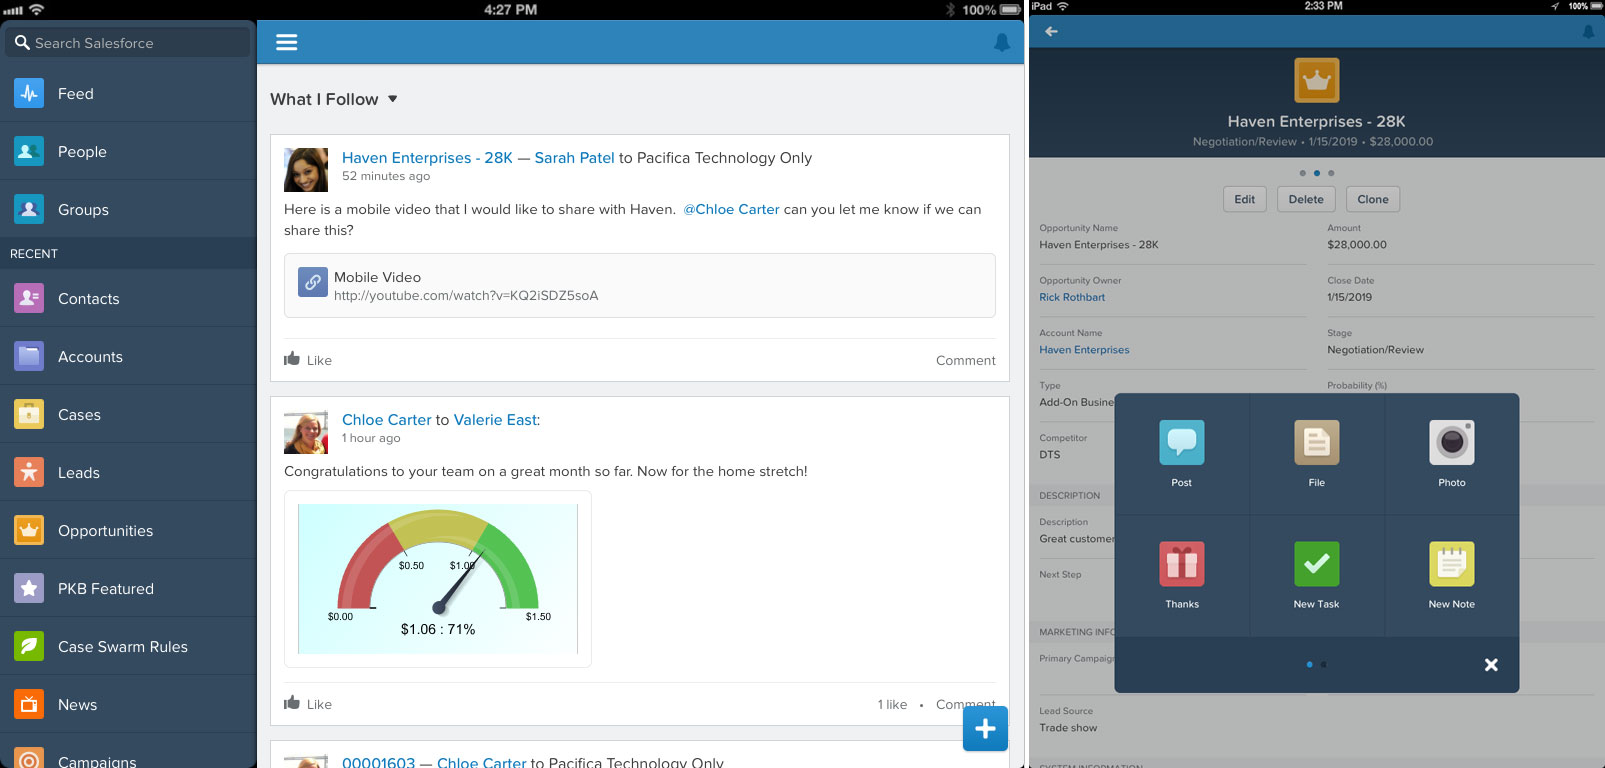Click the Clone button
The width and height of the screenshot is (1605, 768).
1372,199
